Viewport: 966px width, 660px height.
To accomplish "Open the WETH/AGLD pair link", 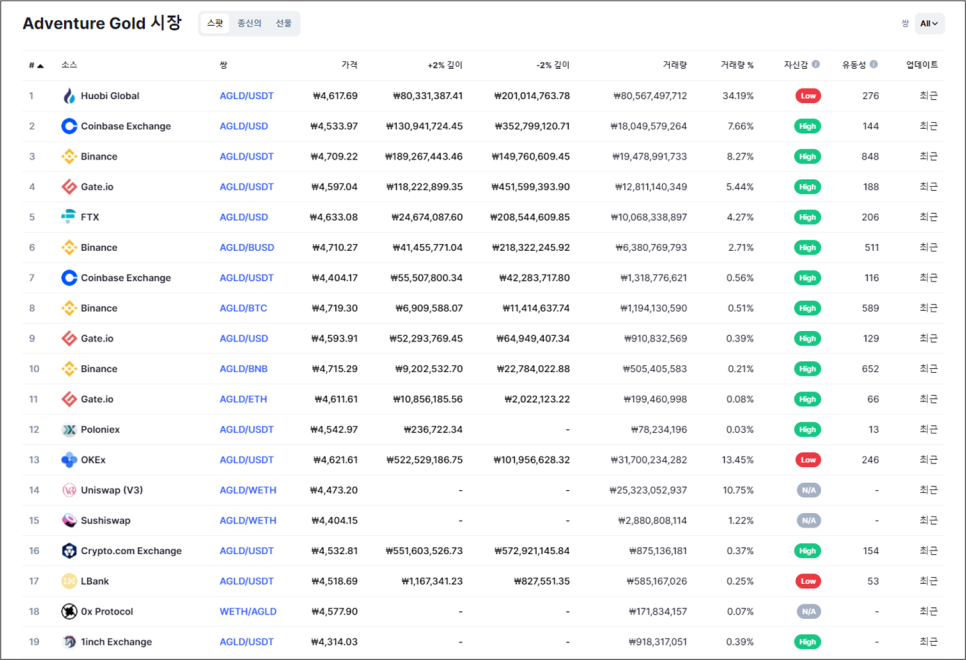I will point(248,611).
